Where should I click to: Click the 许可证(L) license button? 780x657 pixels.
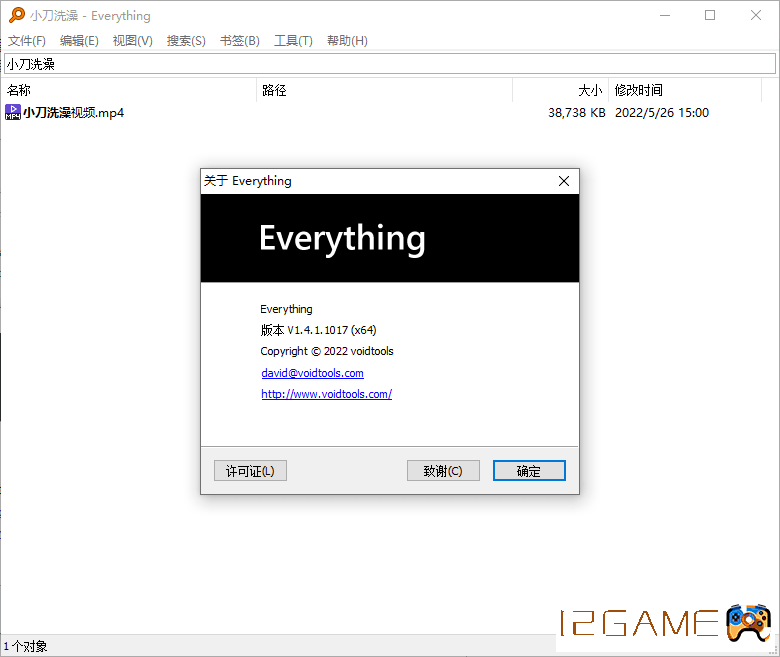coord(250,471)
